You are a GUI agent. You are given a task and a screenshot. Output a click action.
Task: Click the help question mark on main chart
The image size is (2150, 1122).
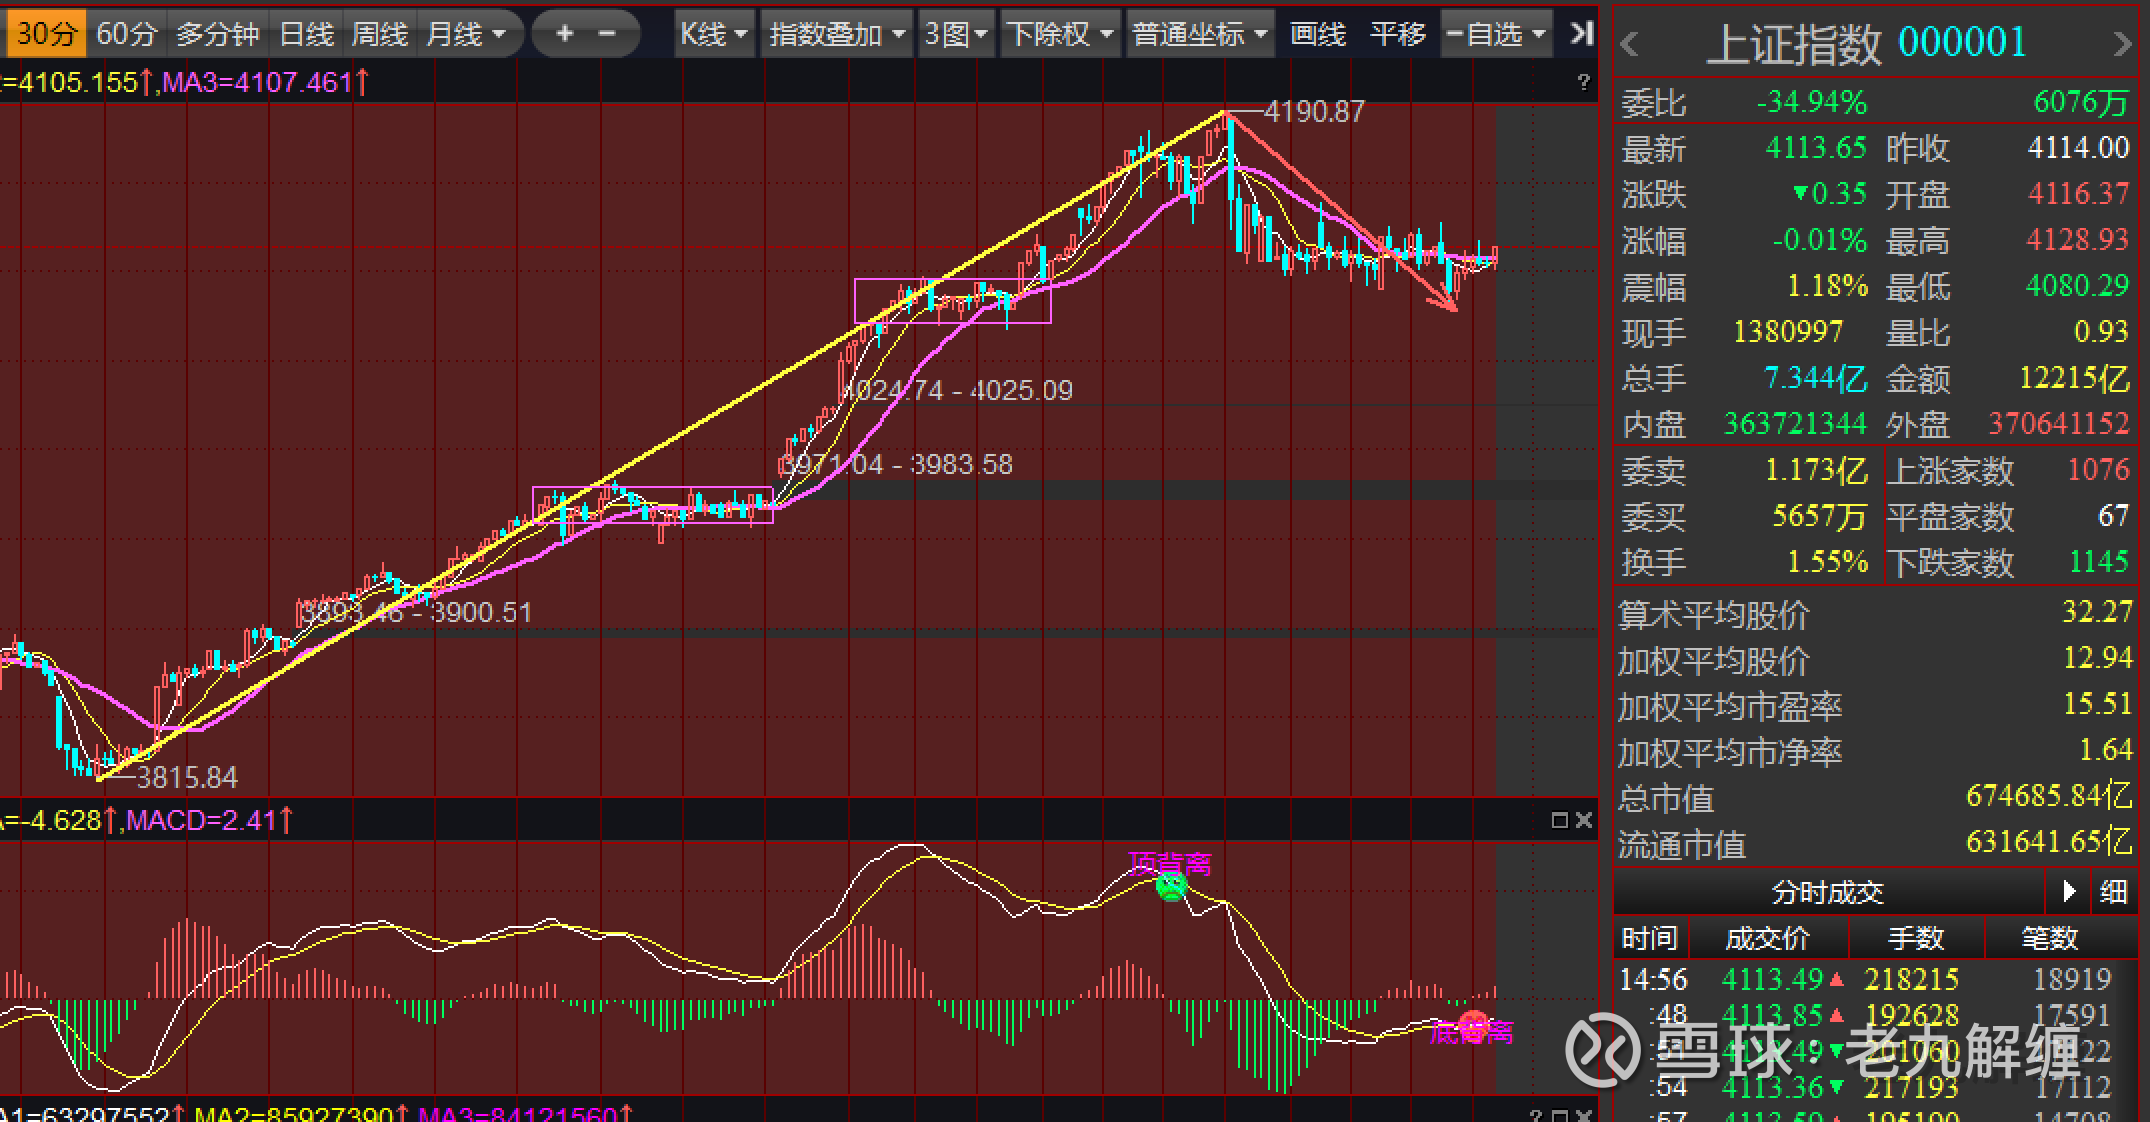(x=1583, y=82)
